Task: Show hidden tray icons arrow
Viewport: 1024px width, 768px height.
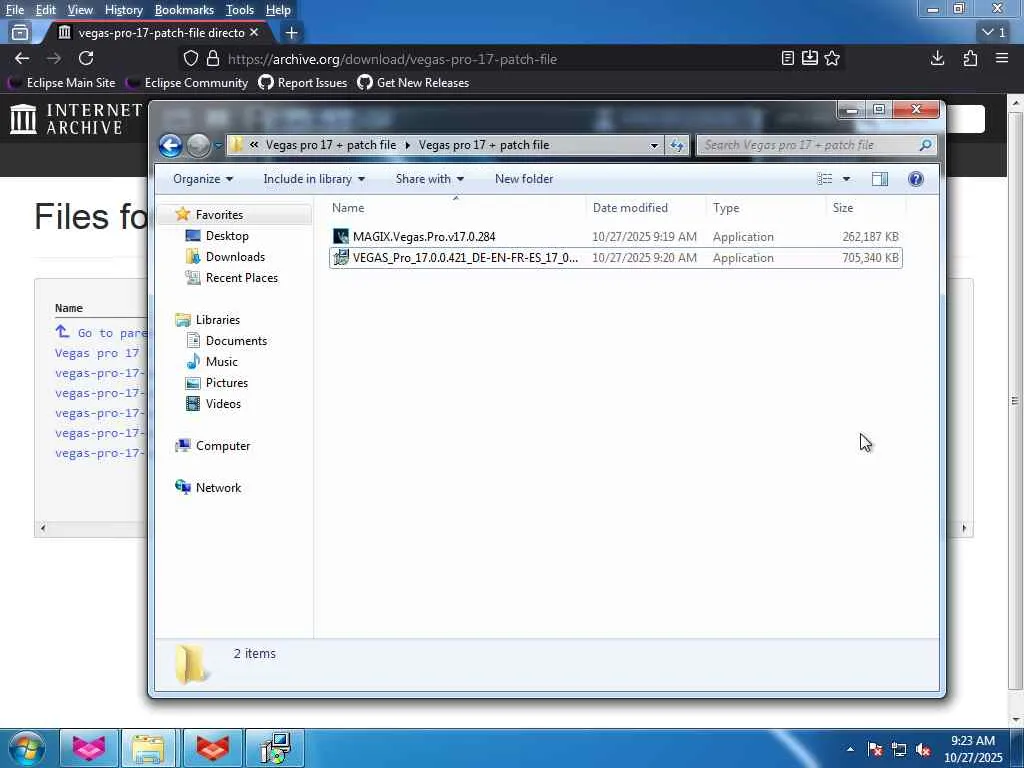Action: 850,749
